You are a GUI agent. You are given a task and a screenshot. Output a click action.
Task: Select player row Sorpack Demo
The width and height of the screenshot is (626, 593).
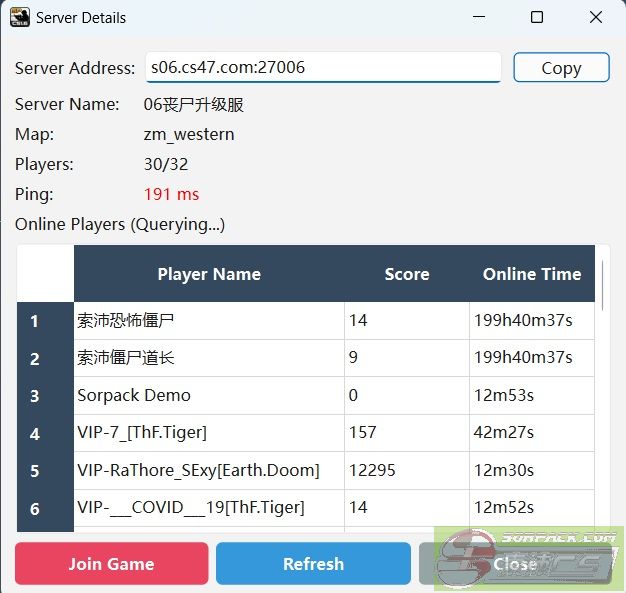click(209, 396)
